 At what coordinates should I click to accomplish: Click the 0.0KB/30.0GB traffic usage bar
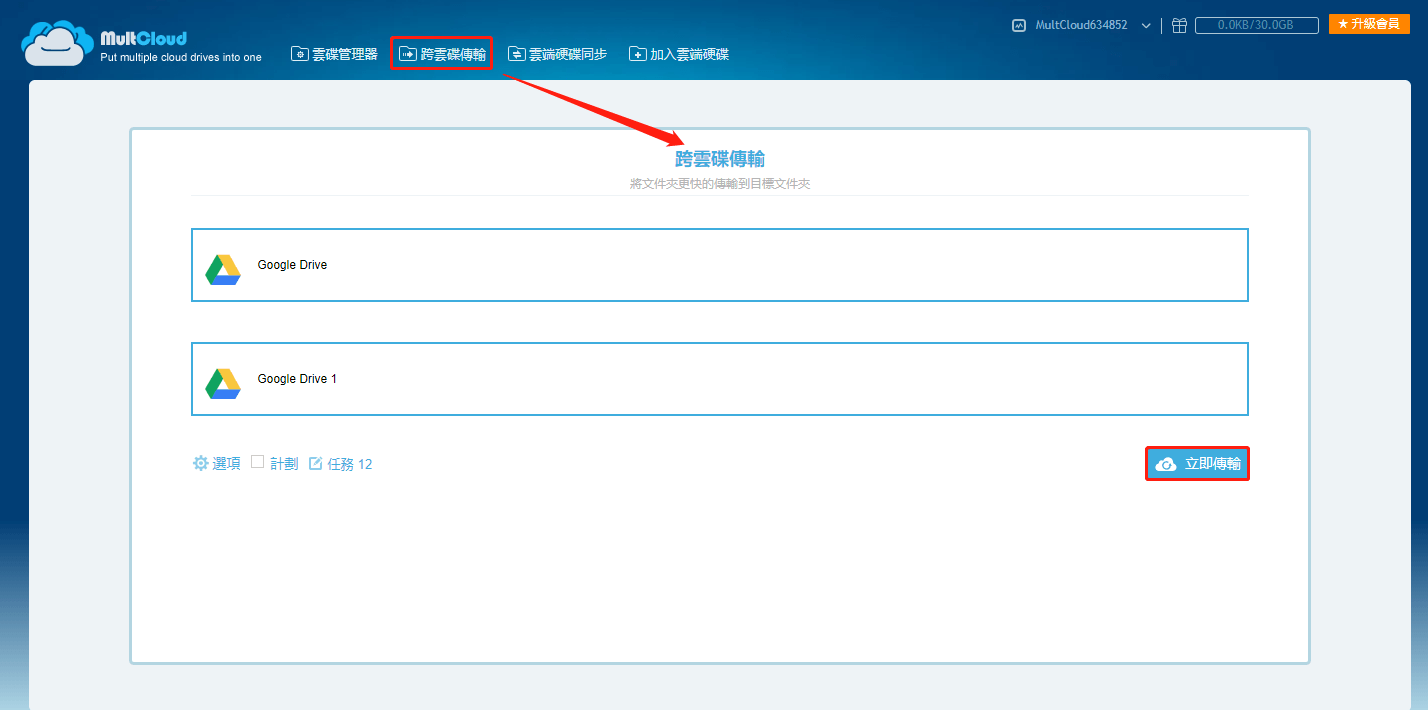(x=1257, y=25)
